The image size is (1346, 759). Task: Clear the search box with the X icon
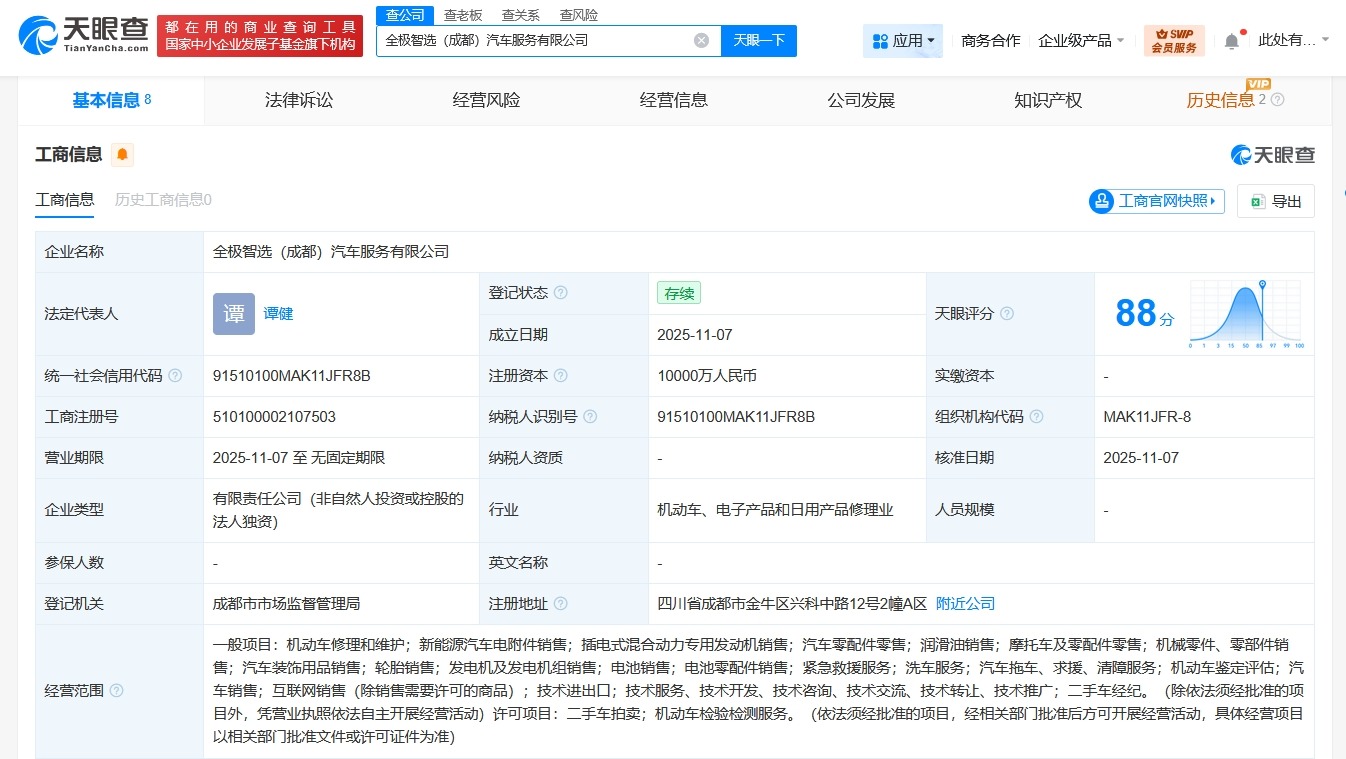[702, 40]
